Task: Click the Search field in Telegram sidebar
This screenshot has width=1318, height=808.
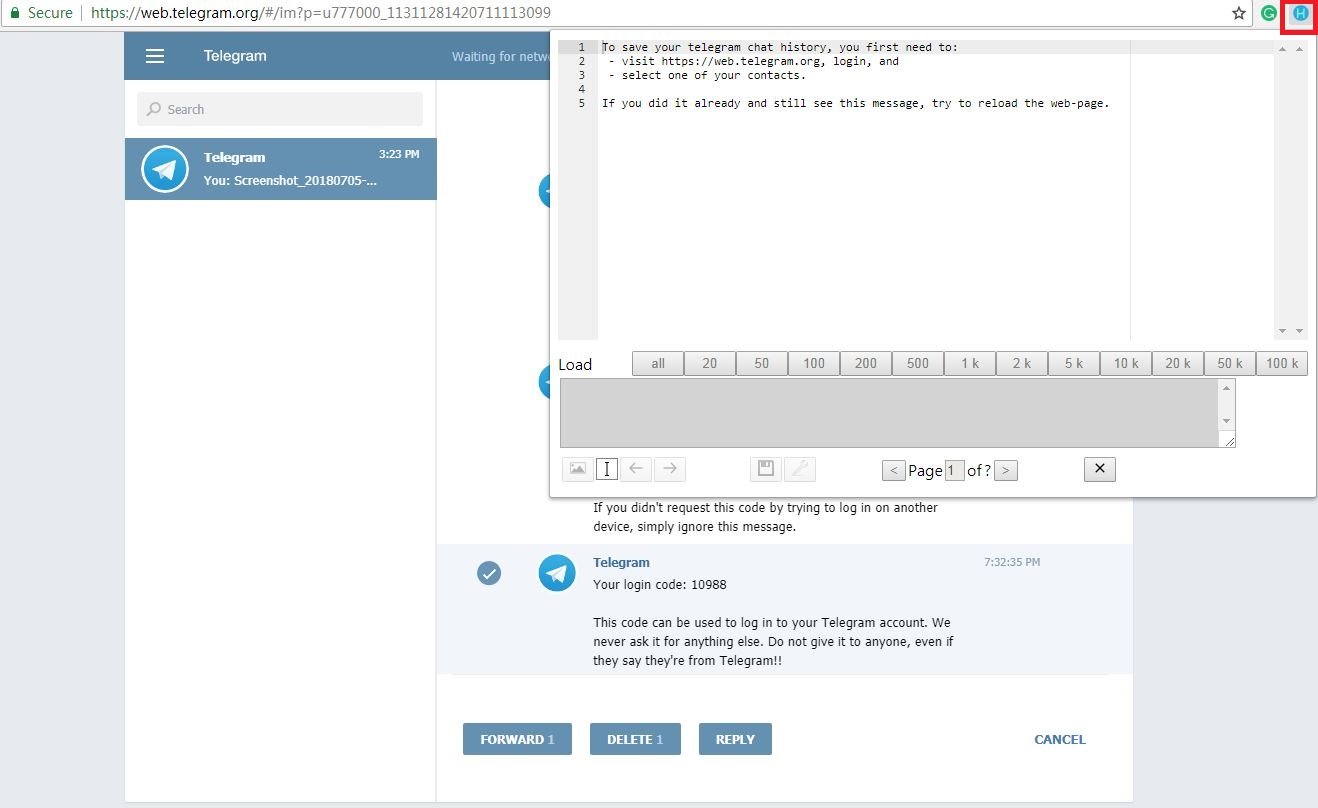Action: point(280,108)
